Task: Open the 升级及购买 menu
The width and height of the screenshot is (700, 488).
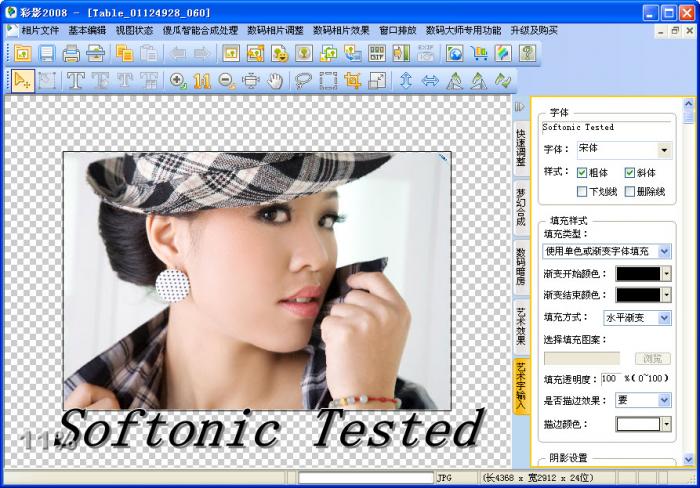Action: (534, 30)
